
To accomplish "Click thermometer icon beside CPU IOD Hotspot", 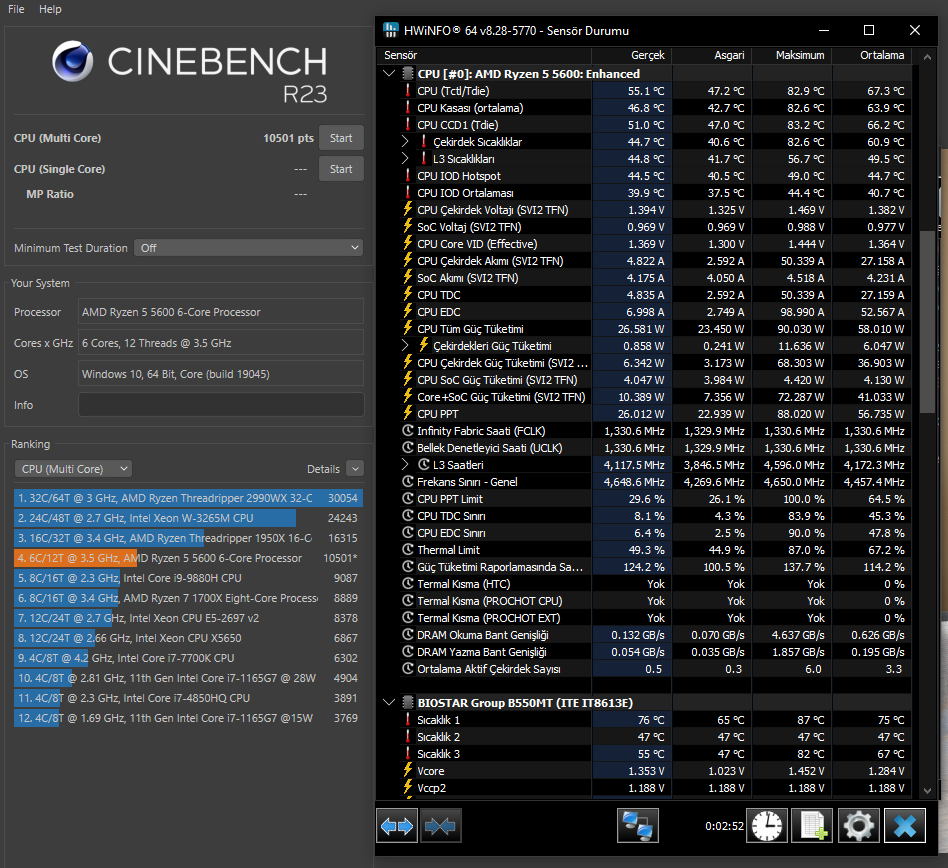I will [408, 176].
